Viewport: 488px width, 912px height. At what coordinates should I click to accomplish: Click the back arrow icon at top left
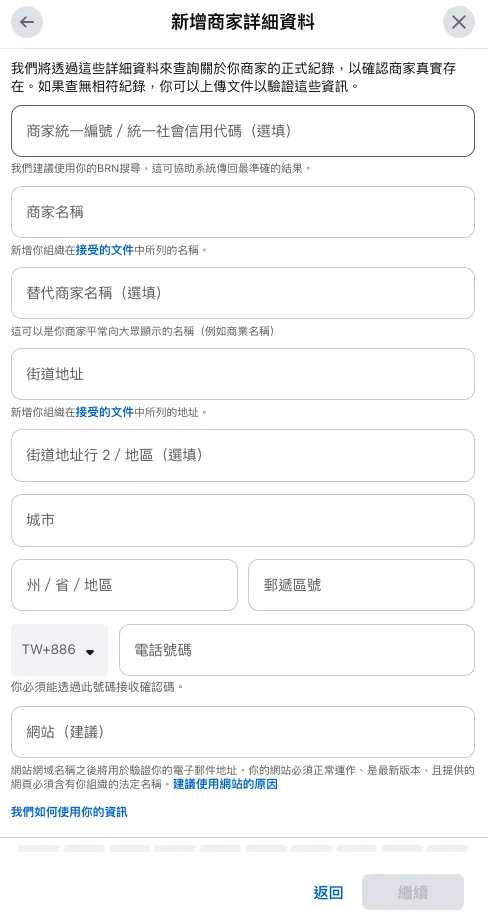pyautogui.click(x=27, y=22)
